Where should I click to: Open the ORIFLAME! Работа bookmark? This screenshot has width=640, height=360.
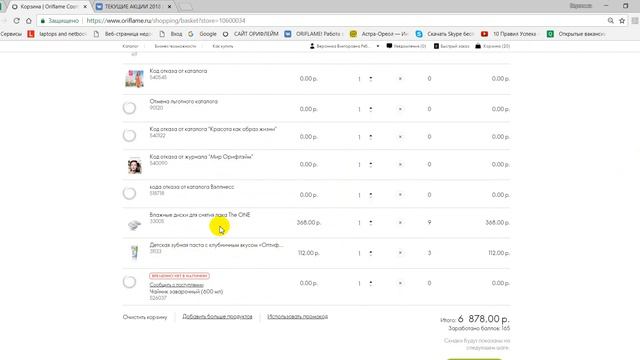click(x=314, y=34)
